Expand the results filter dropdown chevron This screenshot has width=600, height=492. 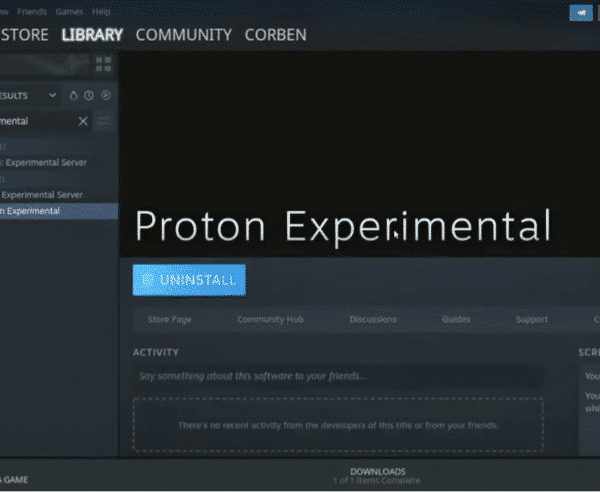point(52,95)
